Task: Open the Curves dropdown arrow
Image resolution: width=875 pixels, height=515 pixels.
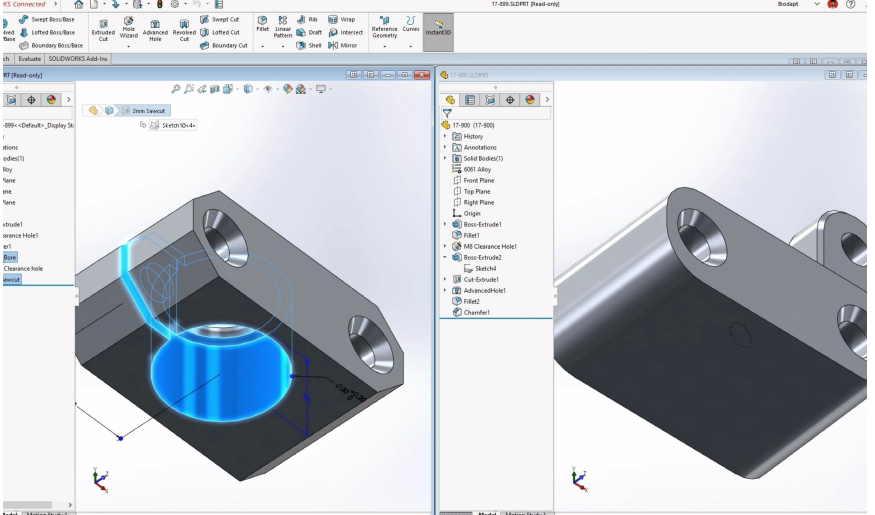Action: (410, 46)
